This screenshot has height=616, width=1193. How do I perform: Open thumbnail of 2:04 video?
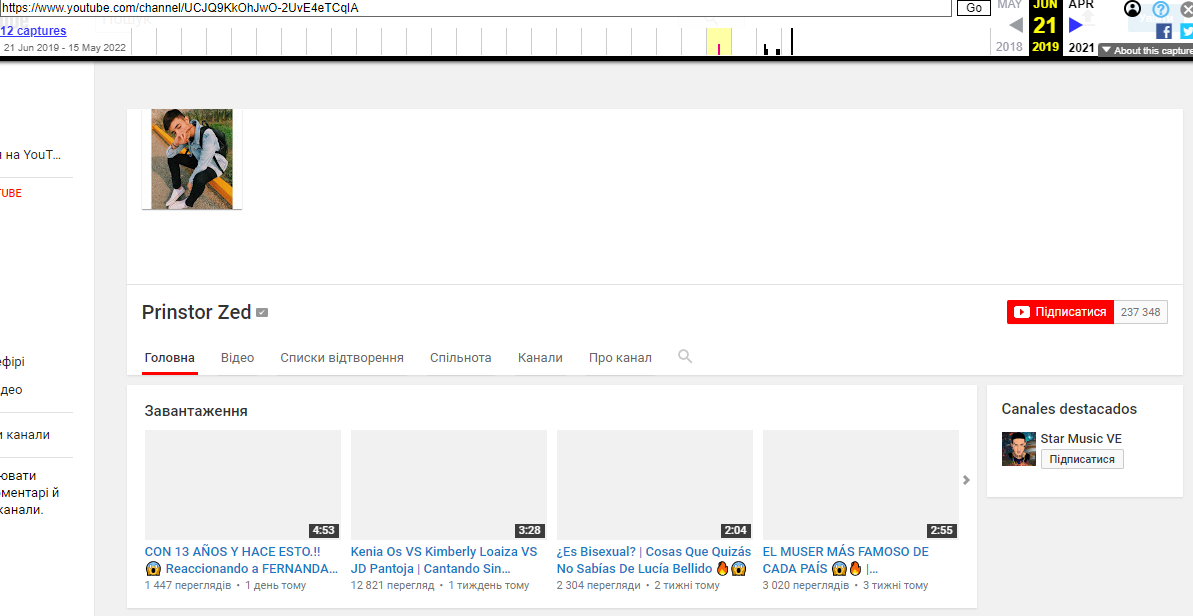pos(655,485)
